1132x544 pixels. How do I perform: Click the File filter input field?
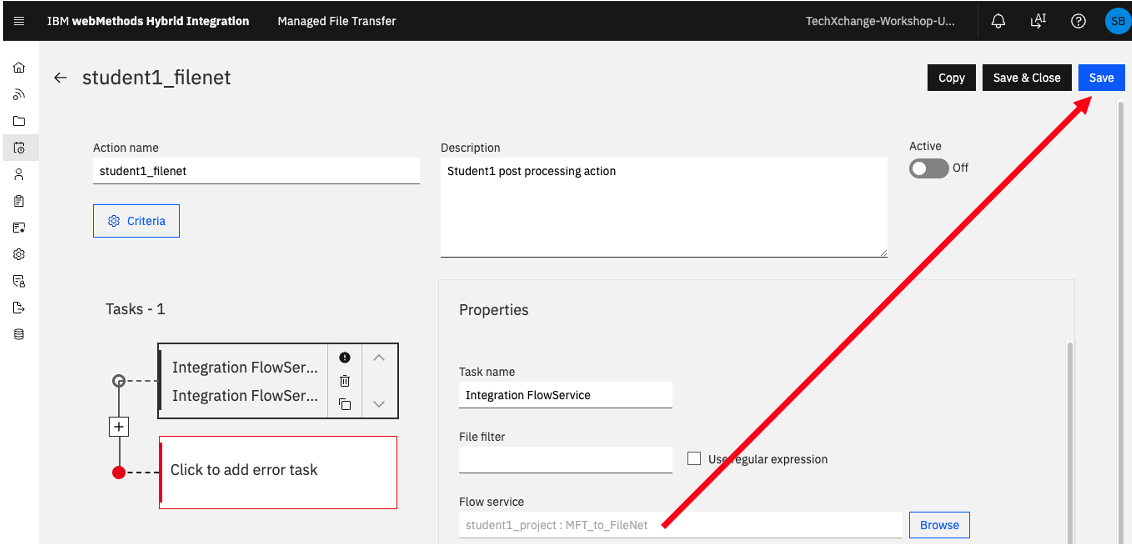565,460
